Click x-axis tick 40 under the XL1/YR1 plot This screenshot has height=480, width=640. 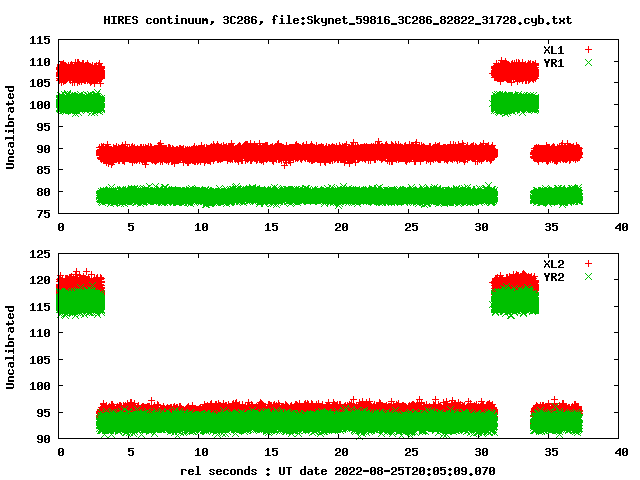tap(621, 227)
